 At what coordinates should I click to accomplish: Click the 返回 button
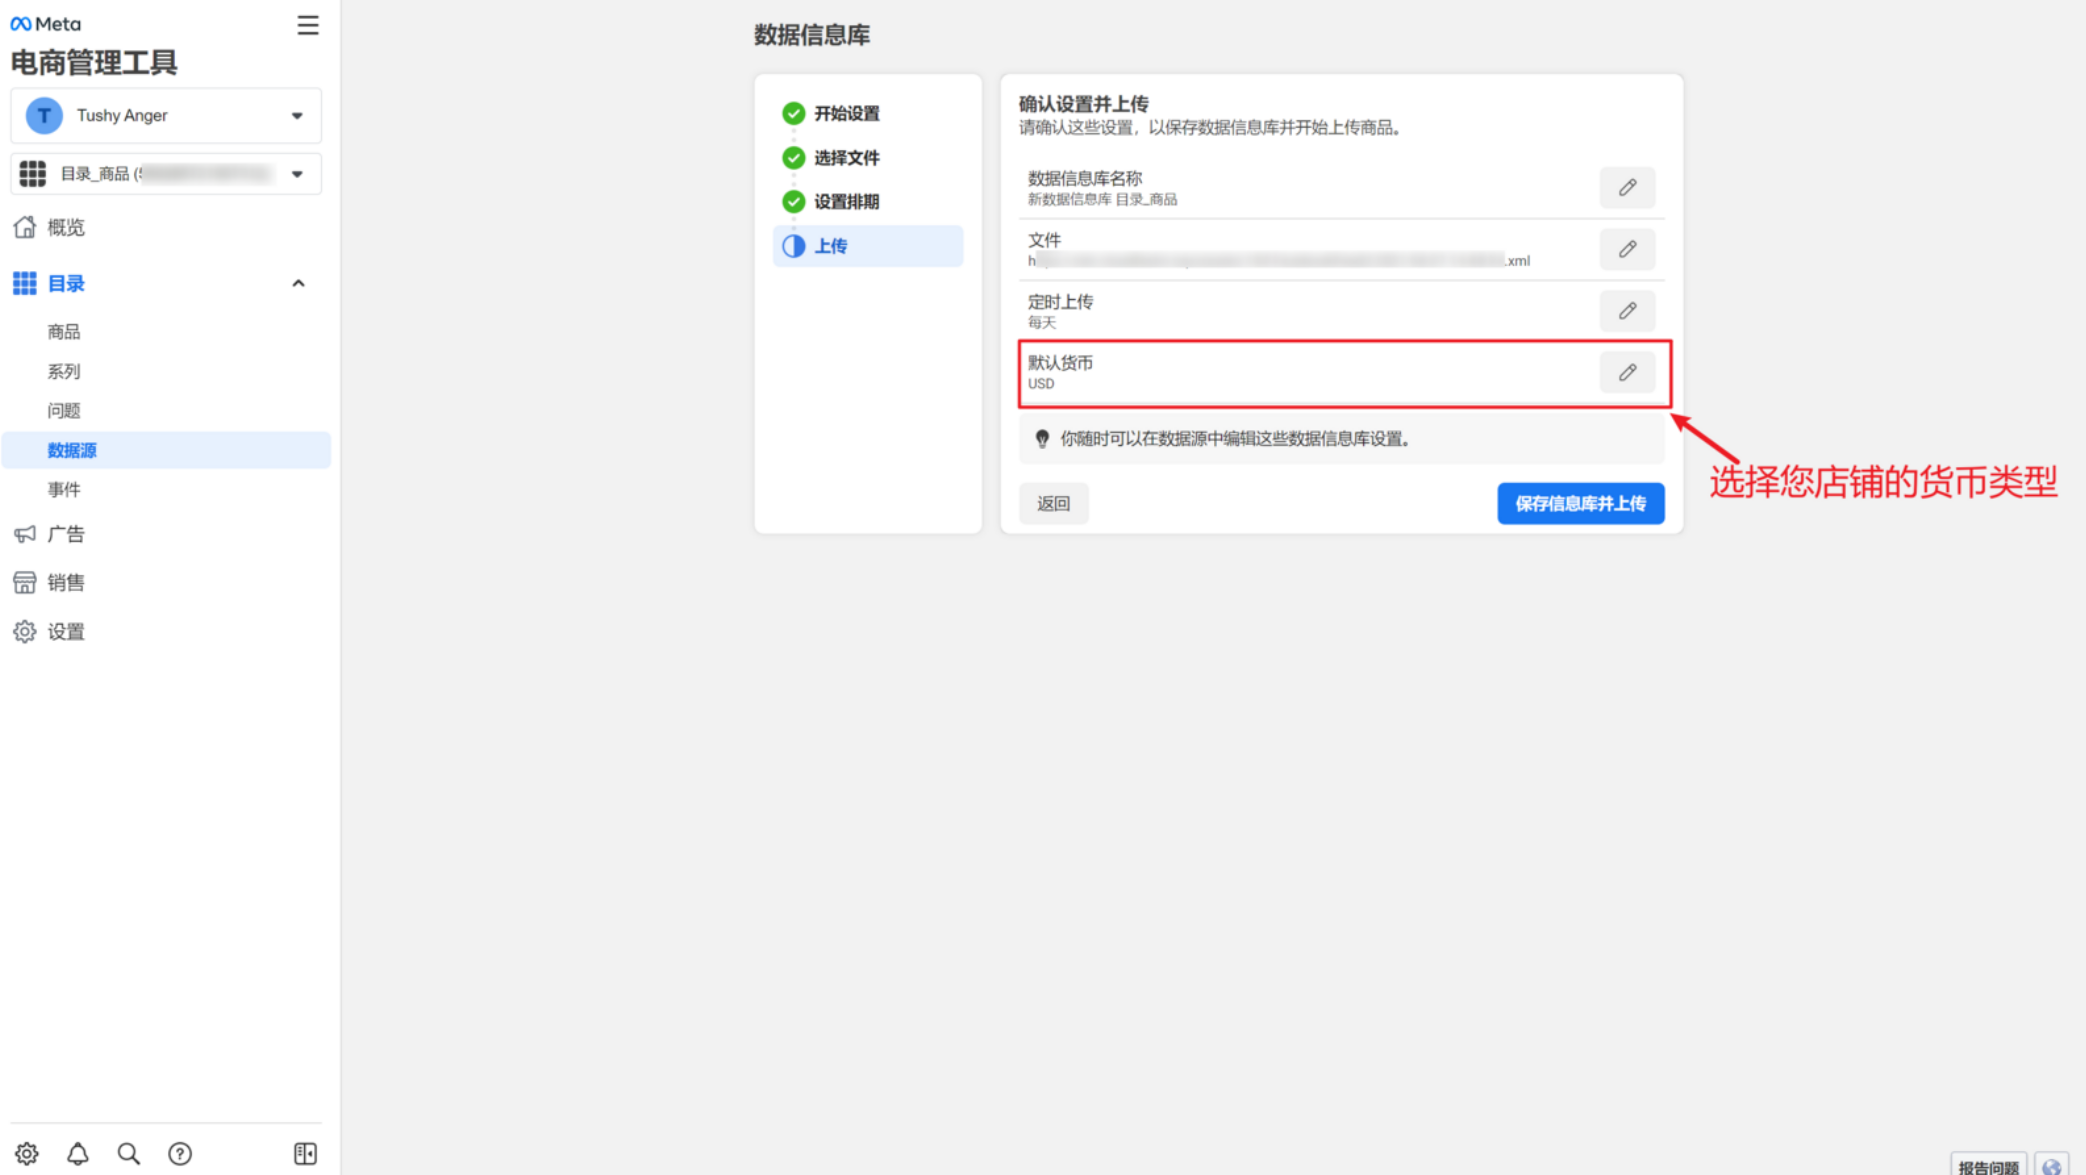click(1053, 503)
